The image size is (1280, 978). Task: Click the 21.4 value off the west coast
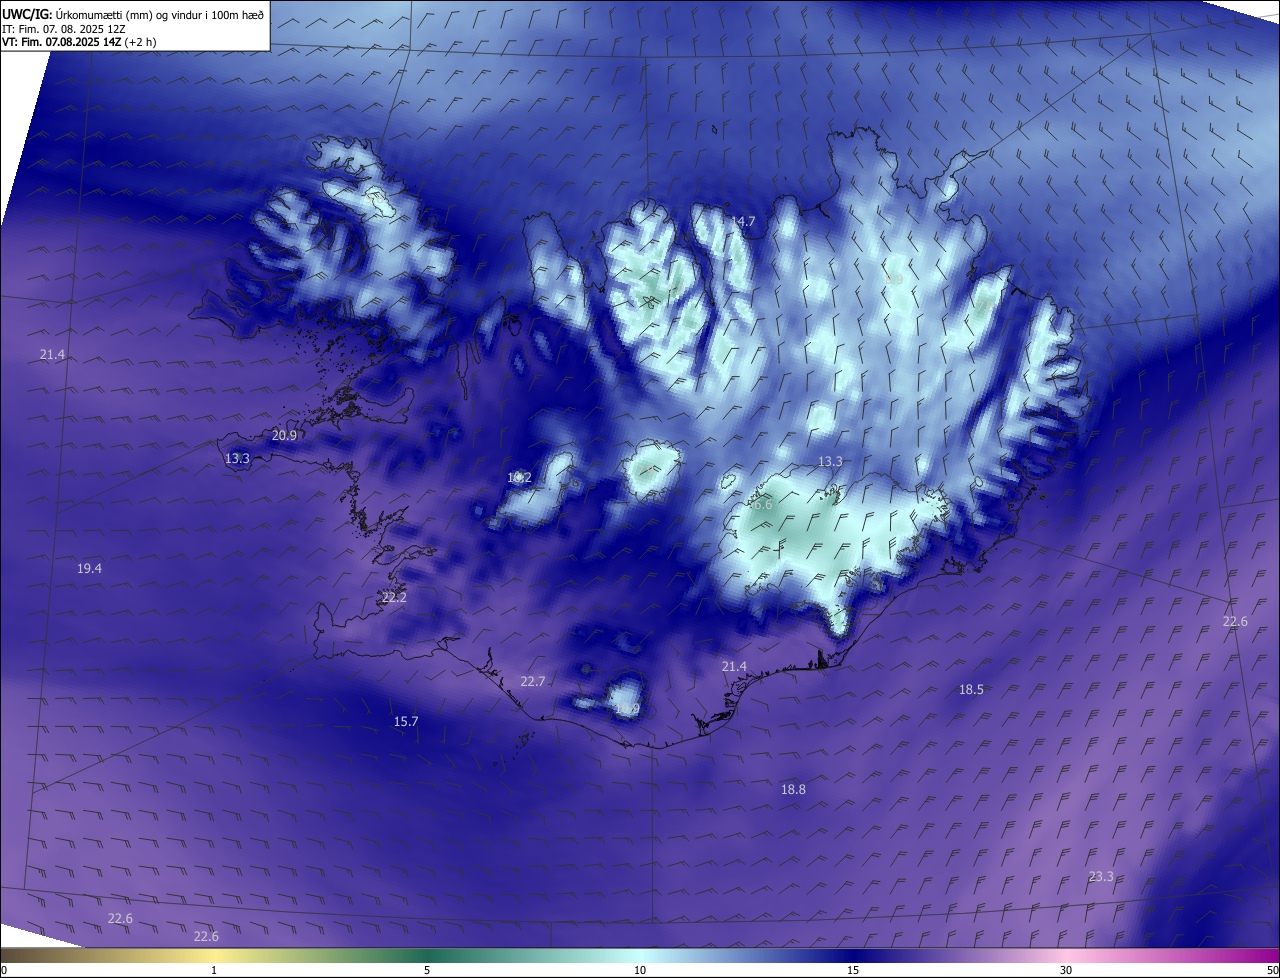[52, 354]
